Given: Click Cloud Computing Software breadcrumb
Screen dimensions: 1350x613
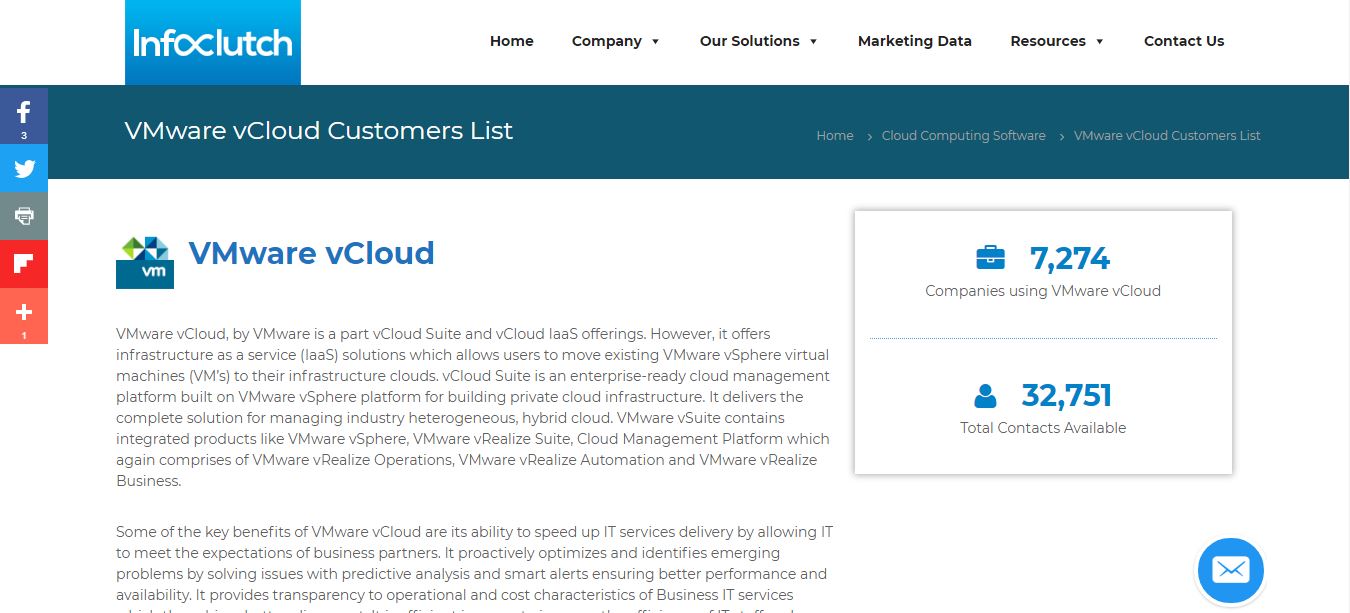Looking at the screenshot, I should tap(964, 136).
